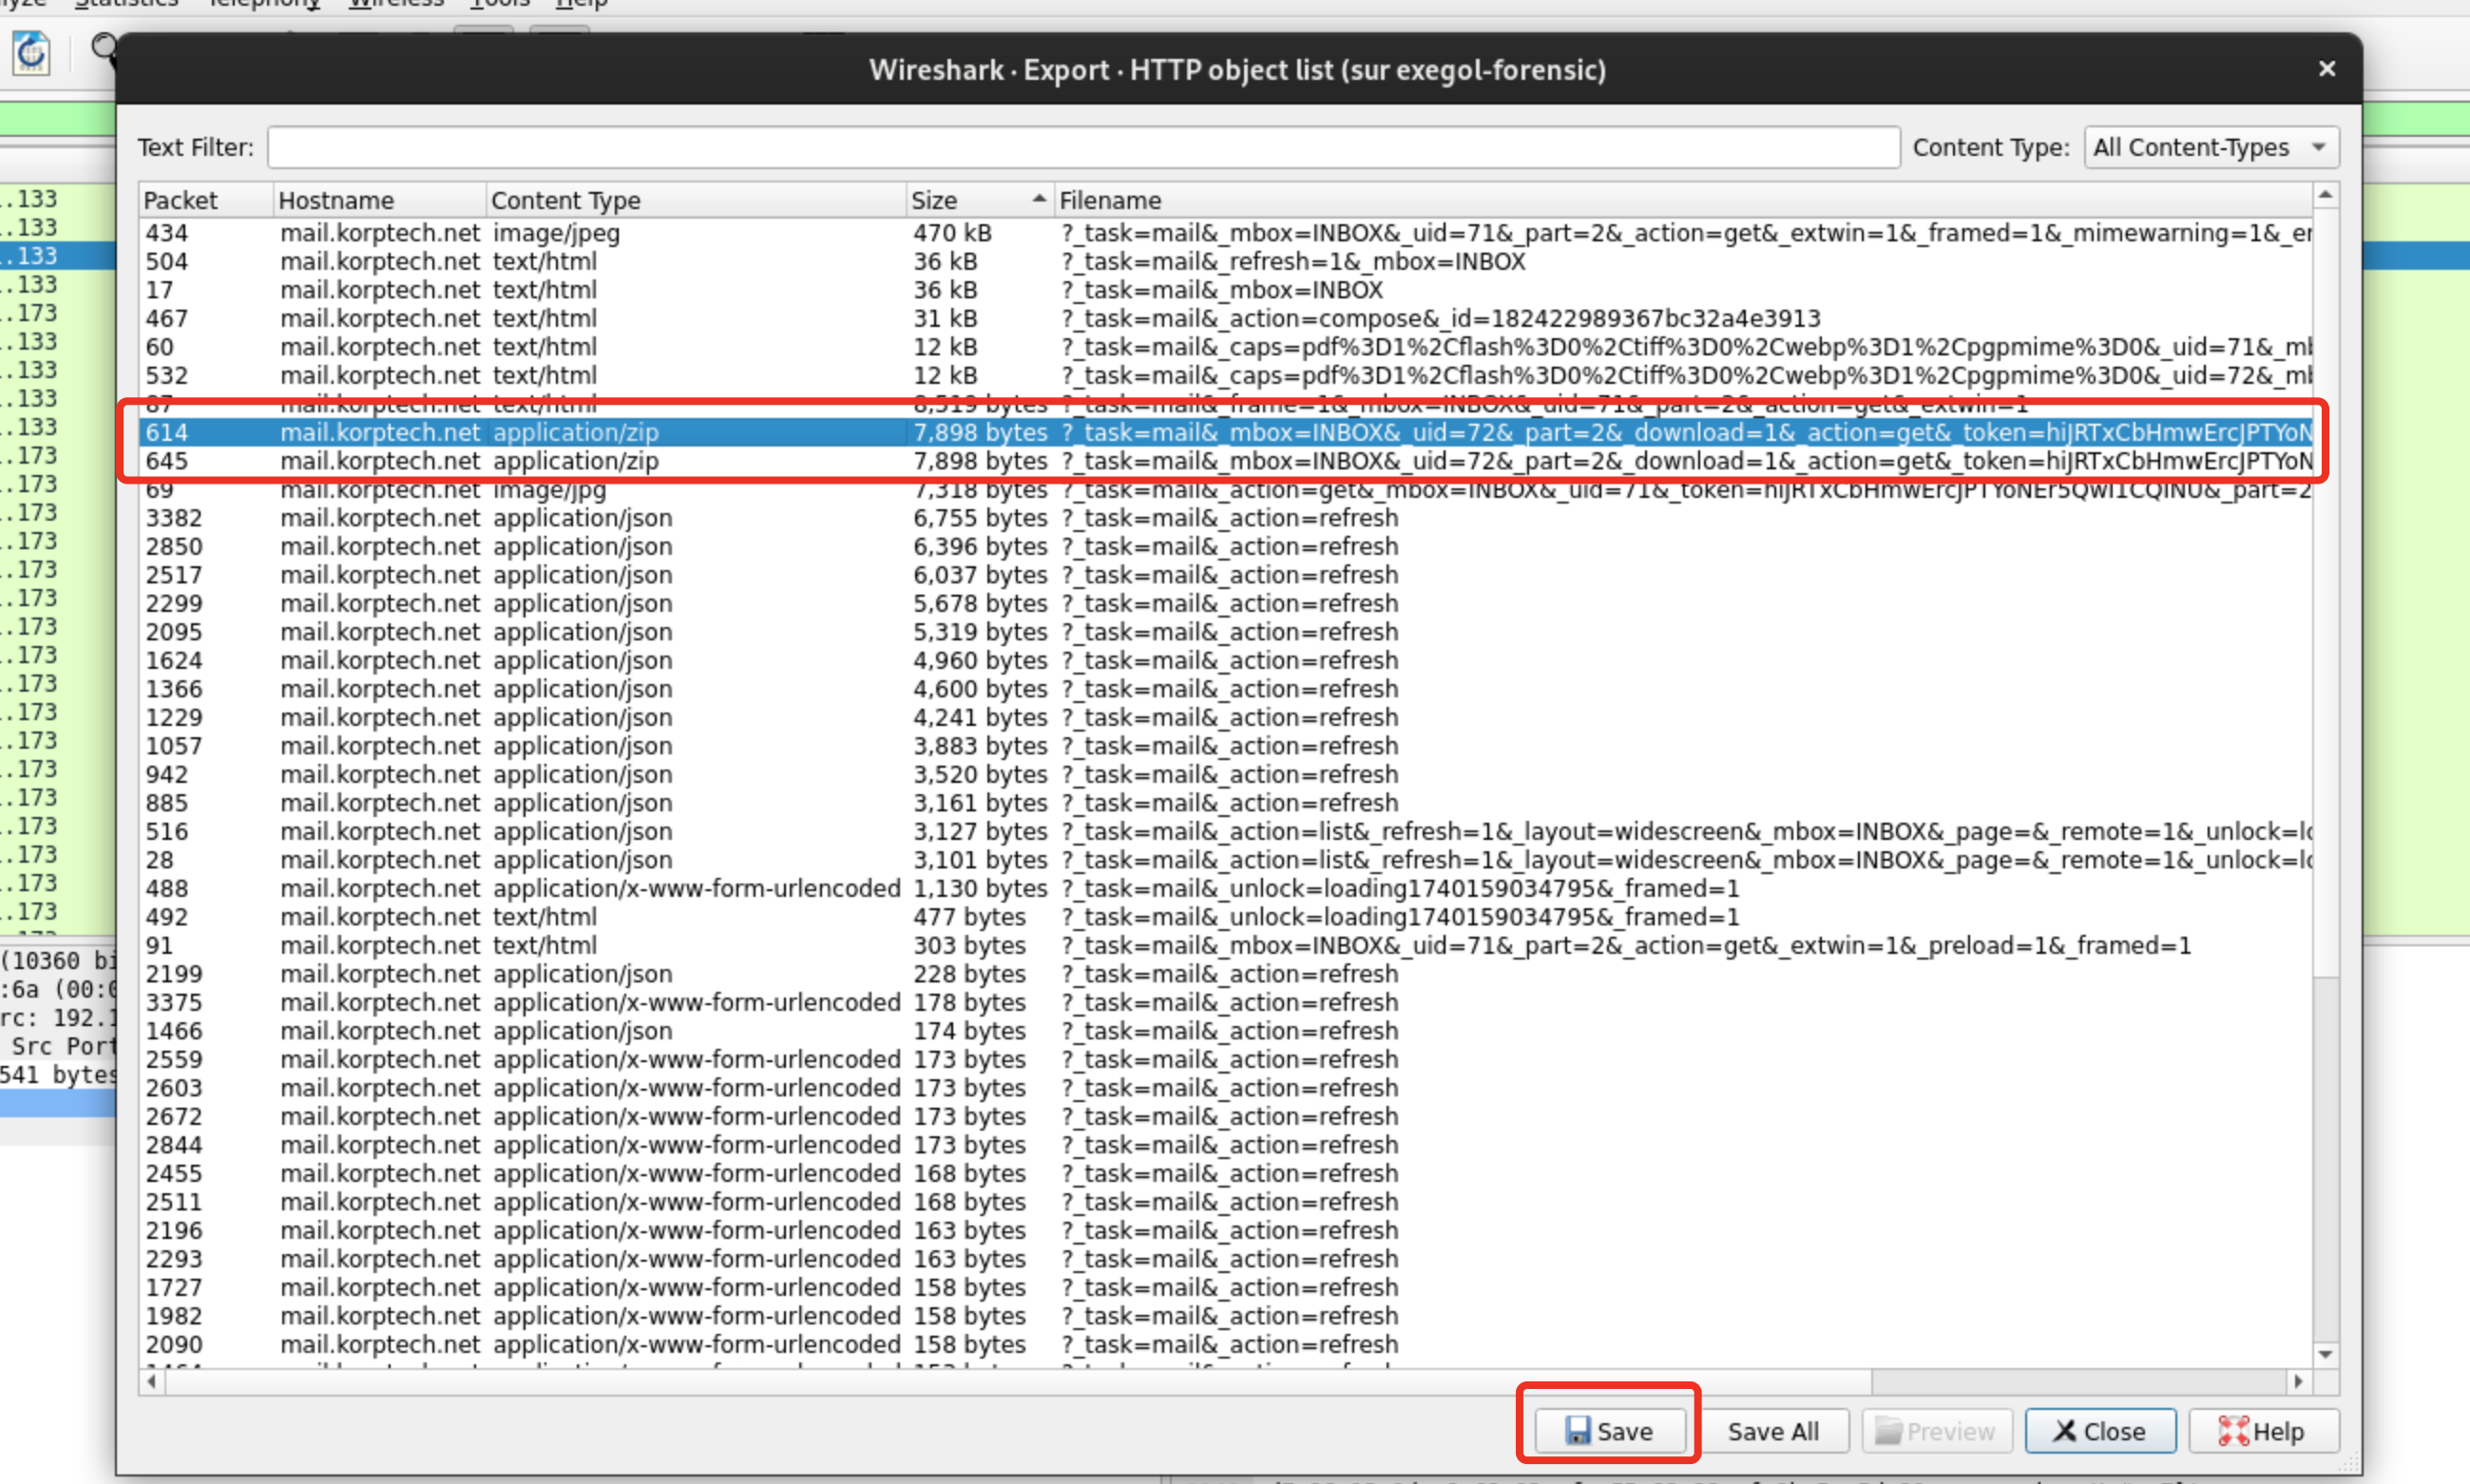
Task: Select packet 1727 row
Action: (1226, 1287)
